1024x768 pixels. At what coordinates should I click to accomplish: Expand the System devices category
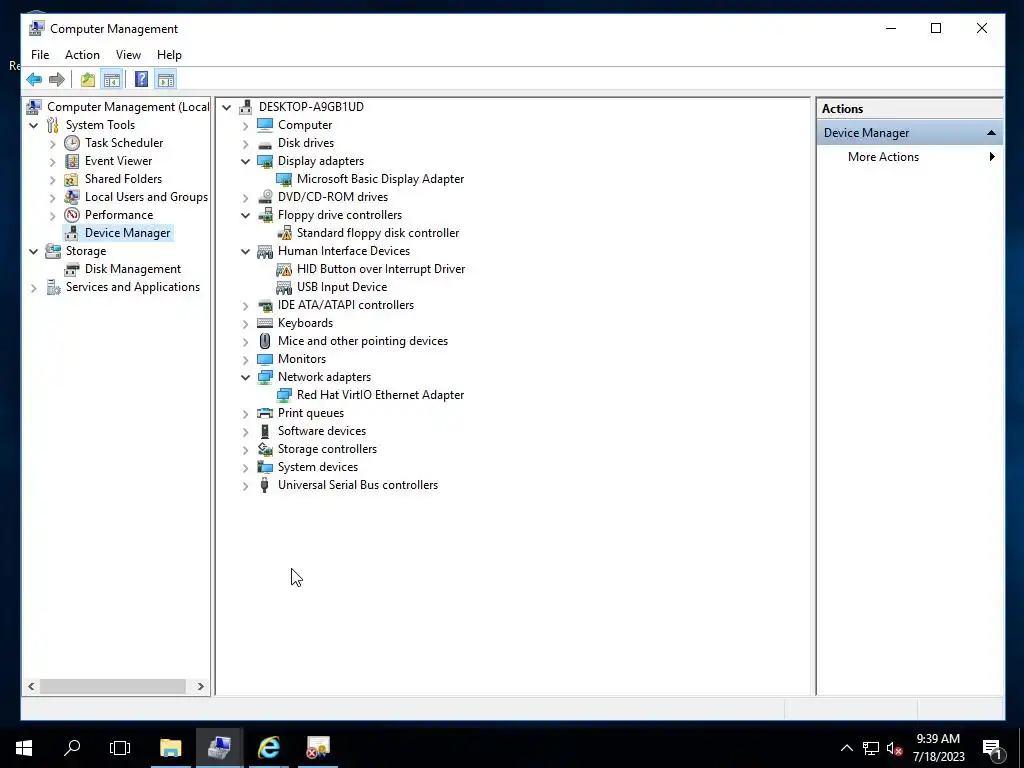pyautogui.click(x=246, y=468)
